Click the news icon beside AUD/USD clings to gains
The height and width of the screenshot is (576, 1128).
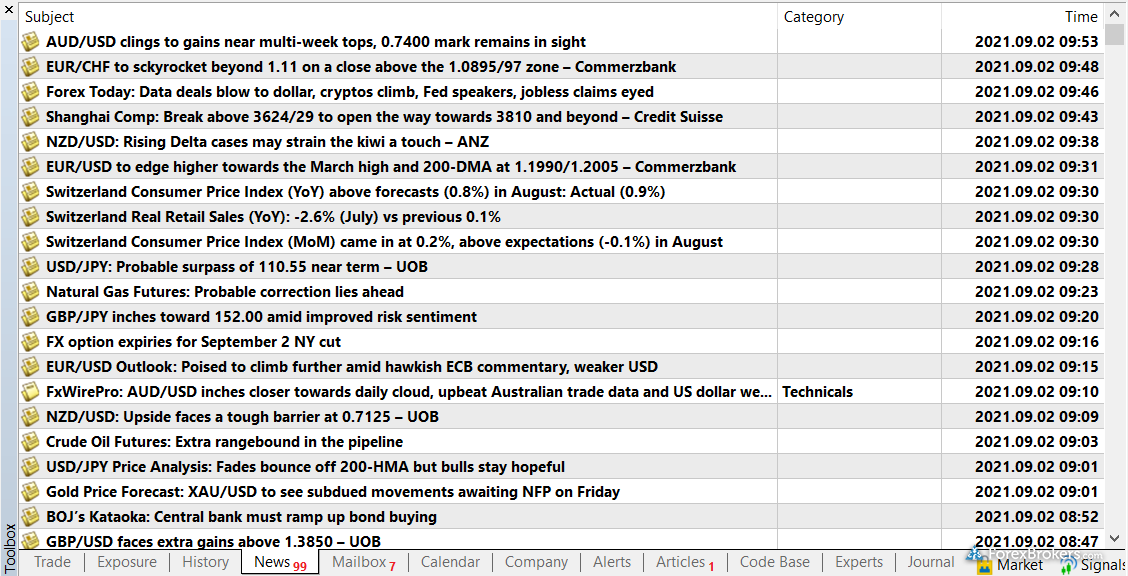pyautogui.click(x=31, y=42)
